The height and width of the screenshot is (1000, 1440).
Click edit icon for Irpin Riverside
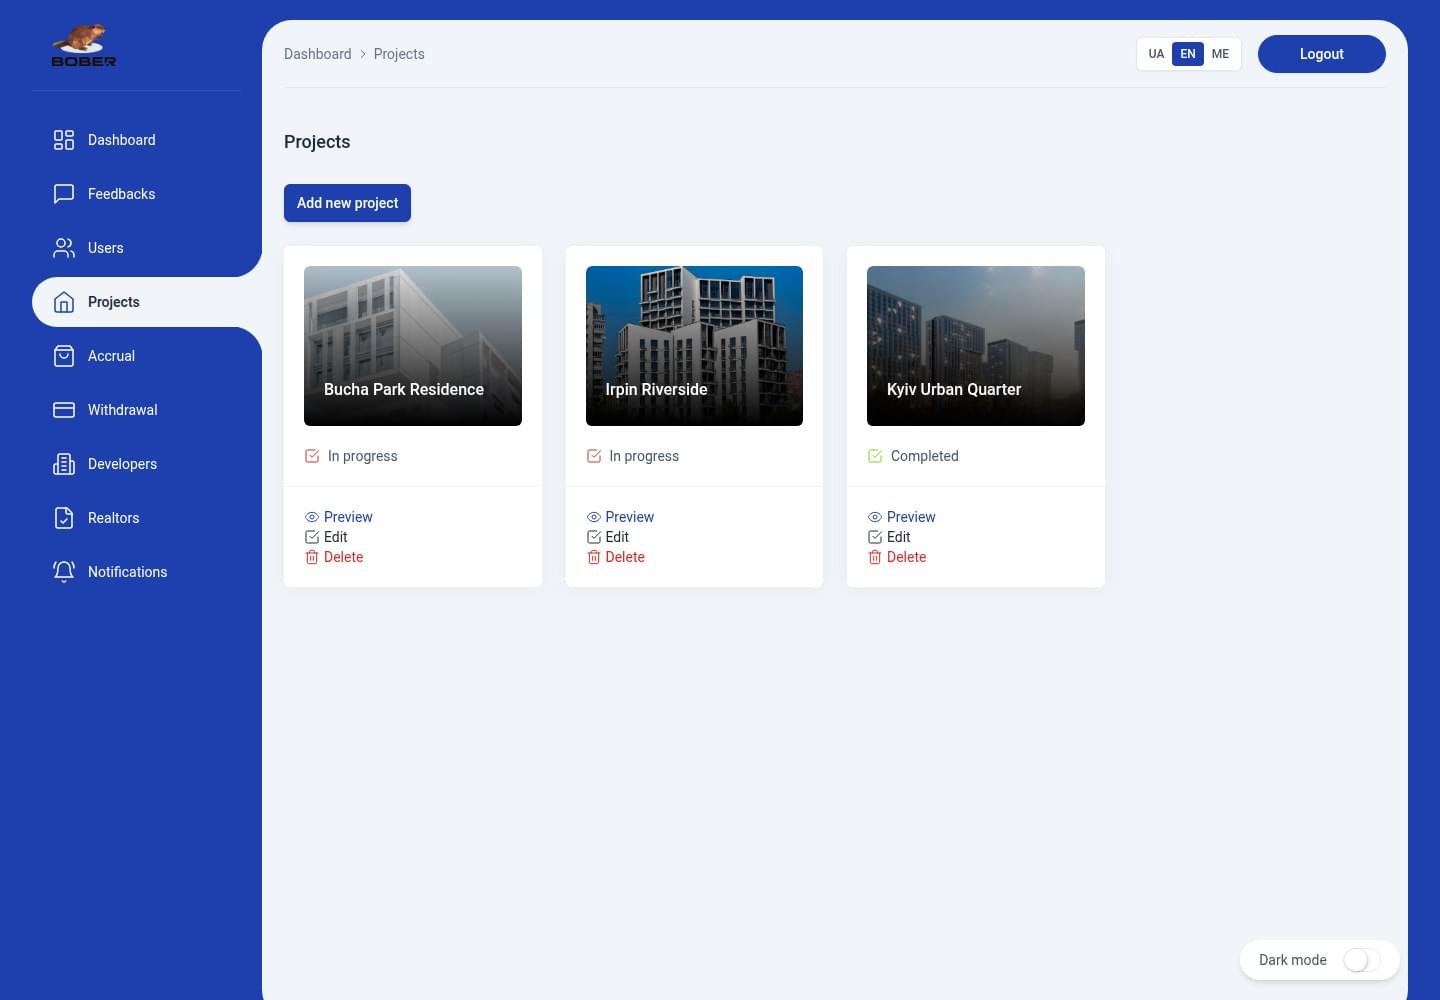point(594,537)
